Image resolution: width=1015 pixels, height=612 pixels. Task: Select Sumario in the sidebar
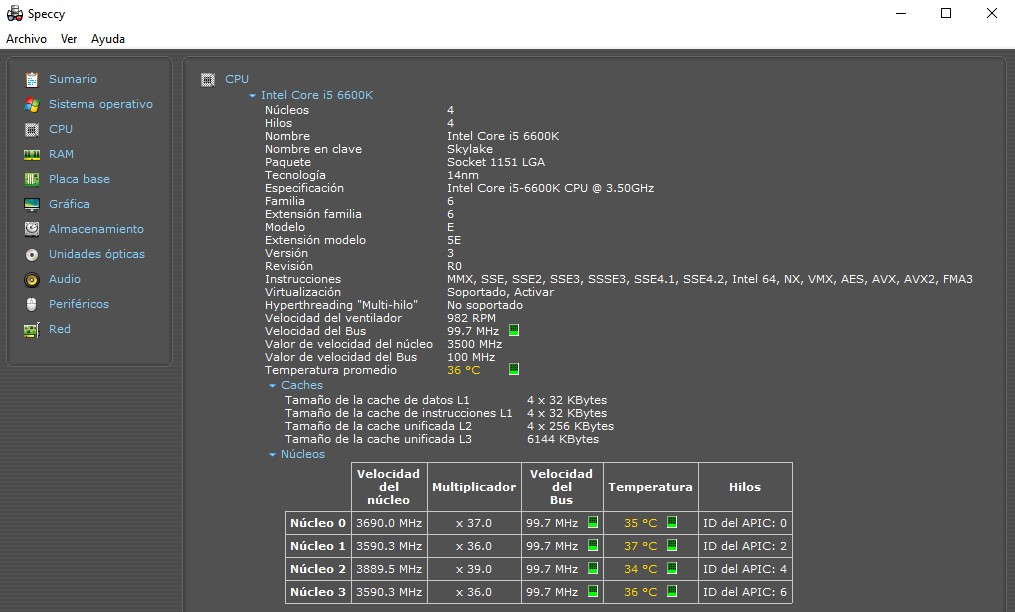pos(35,78)
